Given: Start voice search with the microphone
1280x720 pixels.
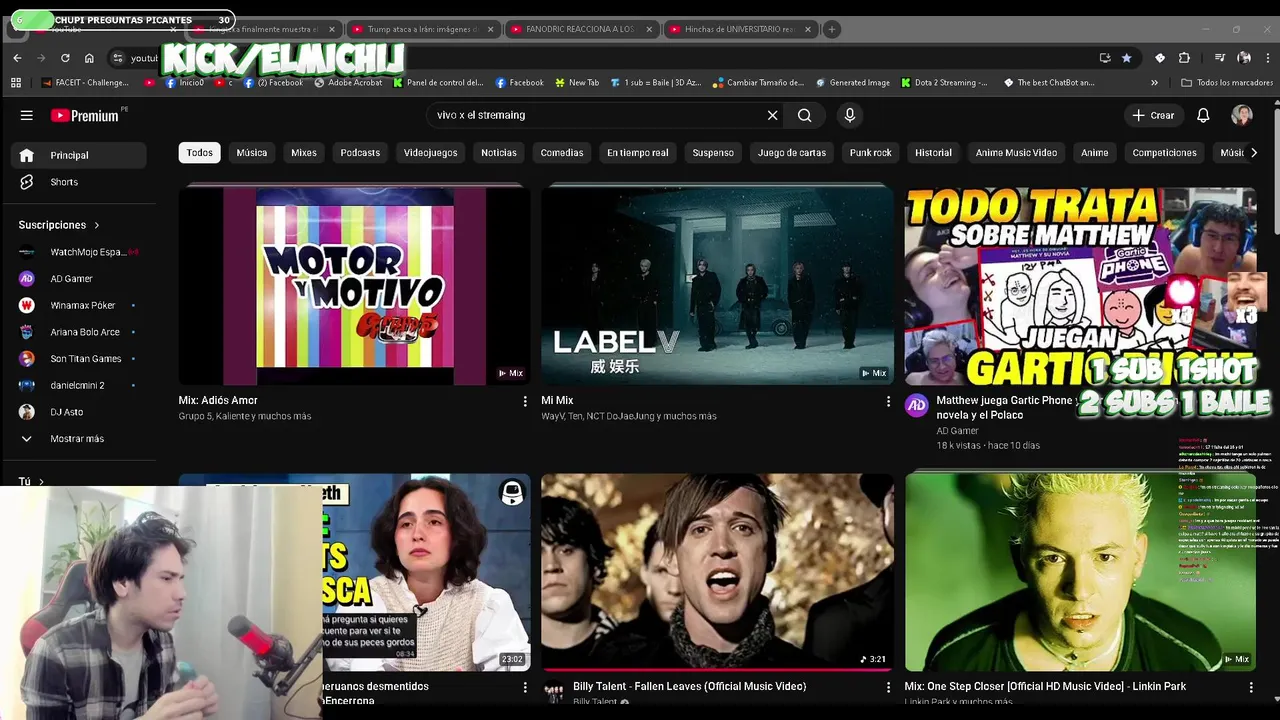Looking at the screenshot, I should (850, 115).
